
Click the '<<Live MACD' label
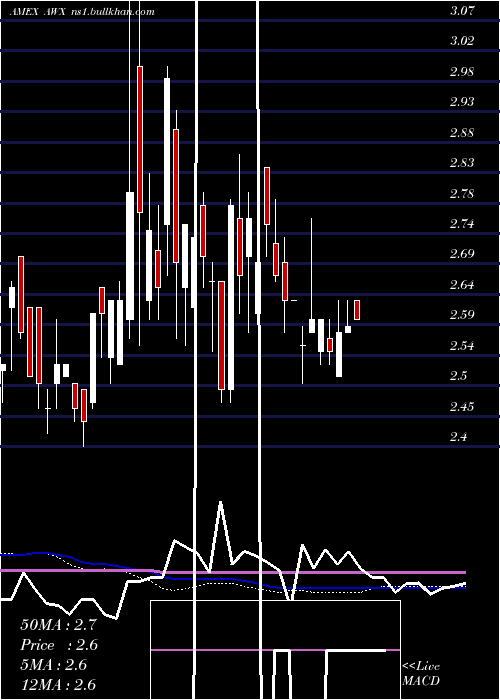point(421,673)
